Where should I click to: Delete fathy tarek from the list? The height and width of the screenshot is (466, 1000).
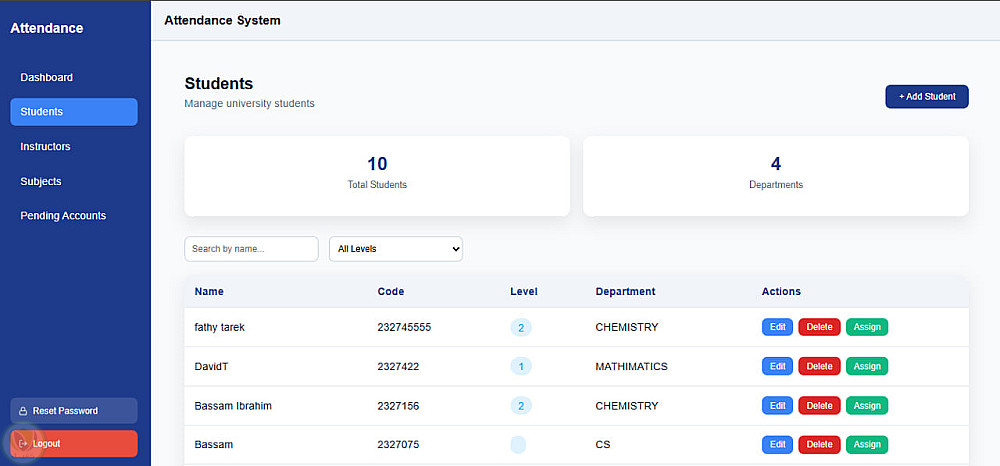819,327
